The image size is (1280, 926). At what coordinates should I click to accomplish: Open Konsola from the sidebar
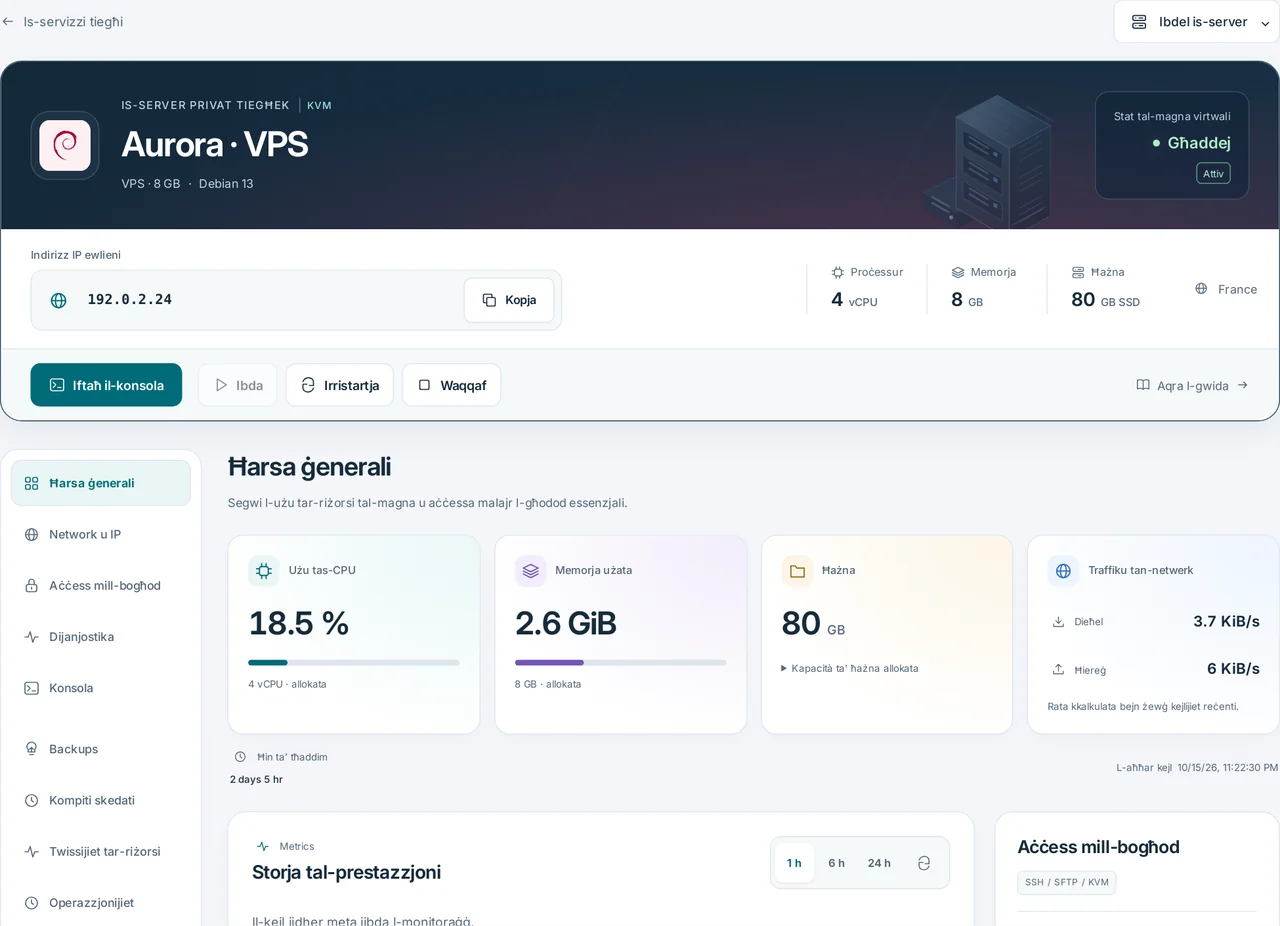101,688
